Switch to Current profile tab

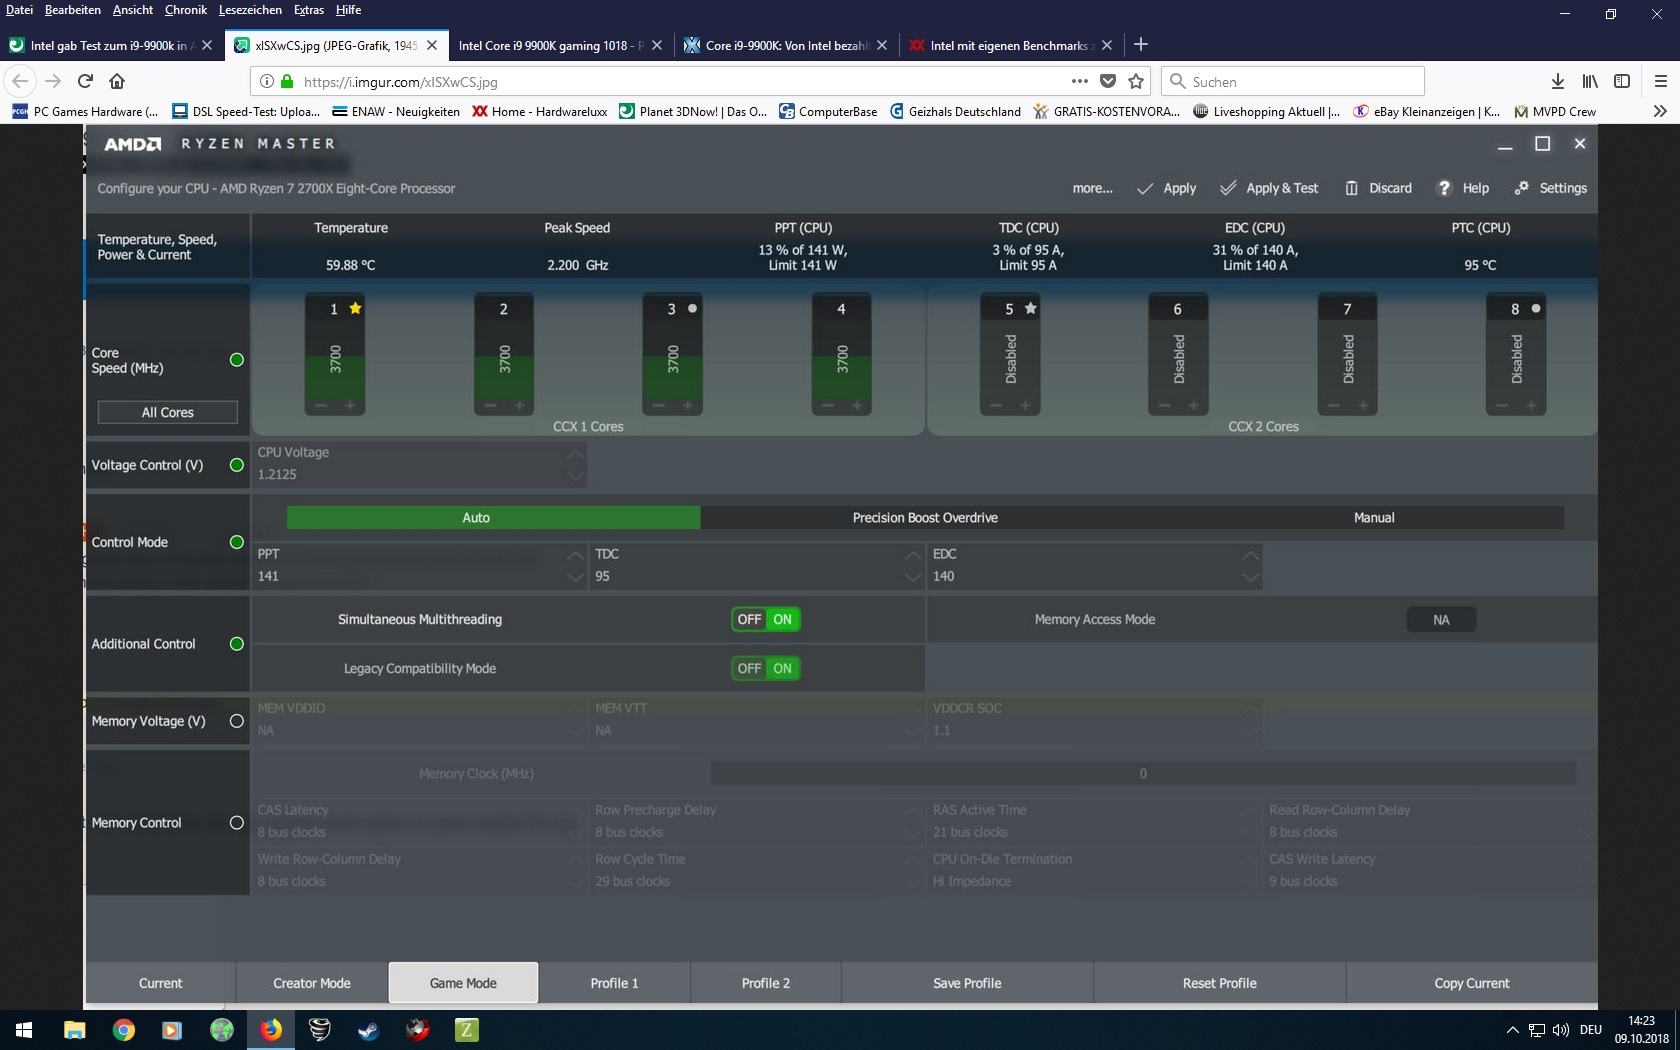coord(160,983)
